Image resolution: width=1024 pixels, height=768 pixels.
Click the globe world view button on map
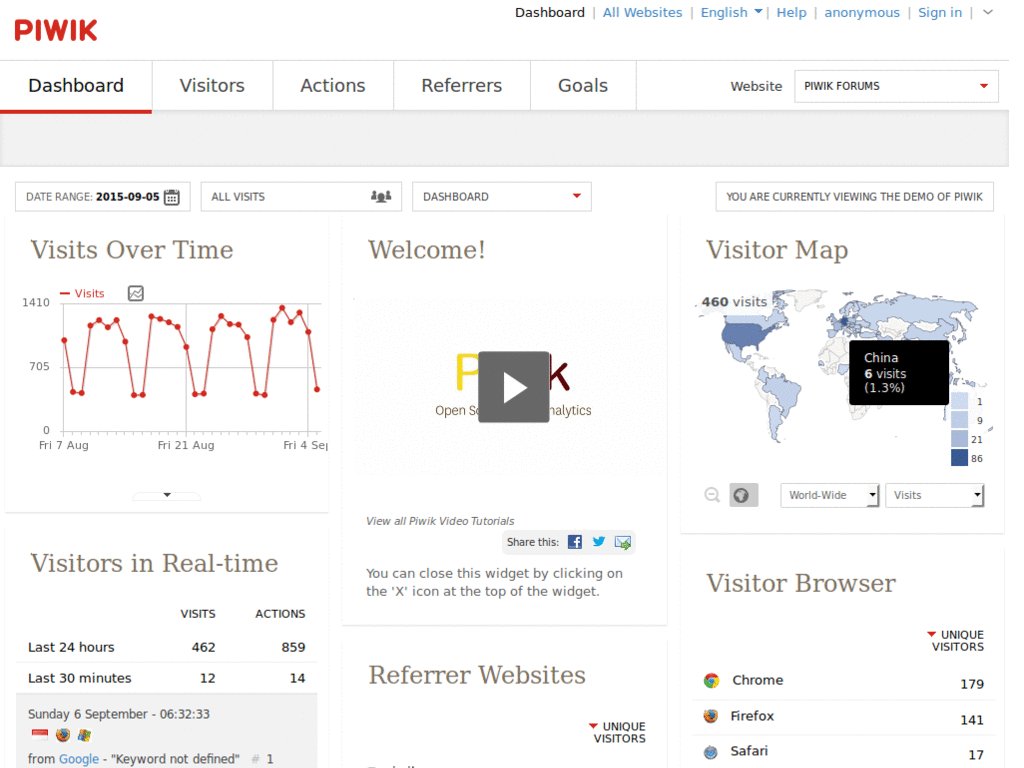[x=744, y=495]
